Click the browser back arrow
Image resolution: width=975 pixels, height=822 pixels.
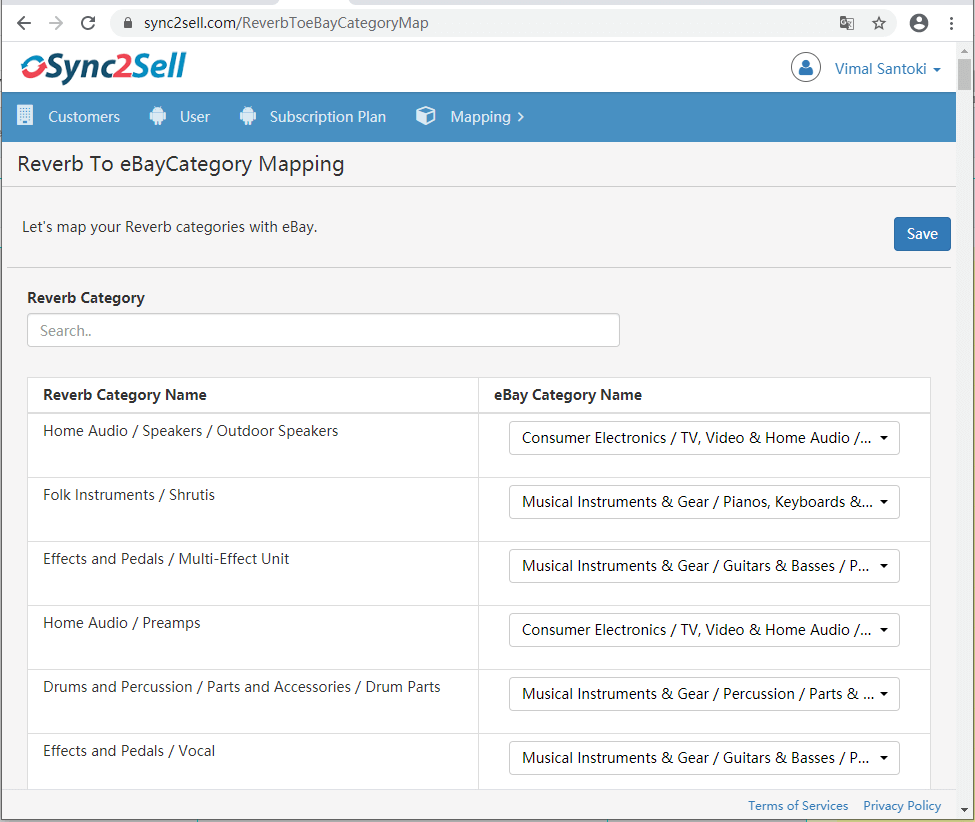pyautogui.click(x=24, y=23)
